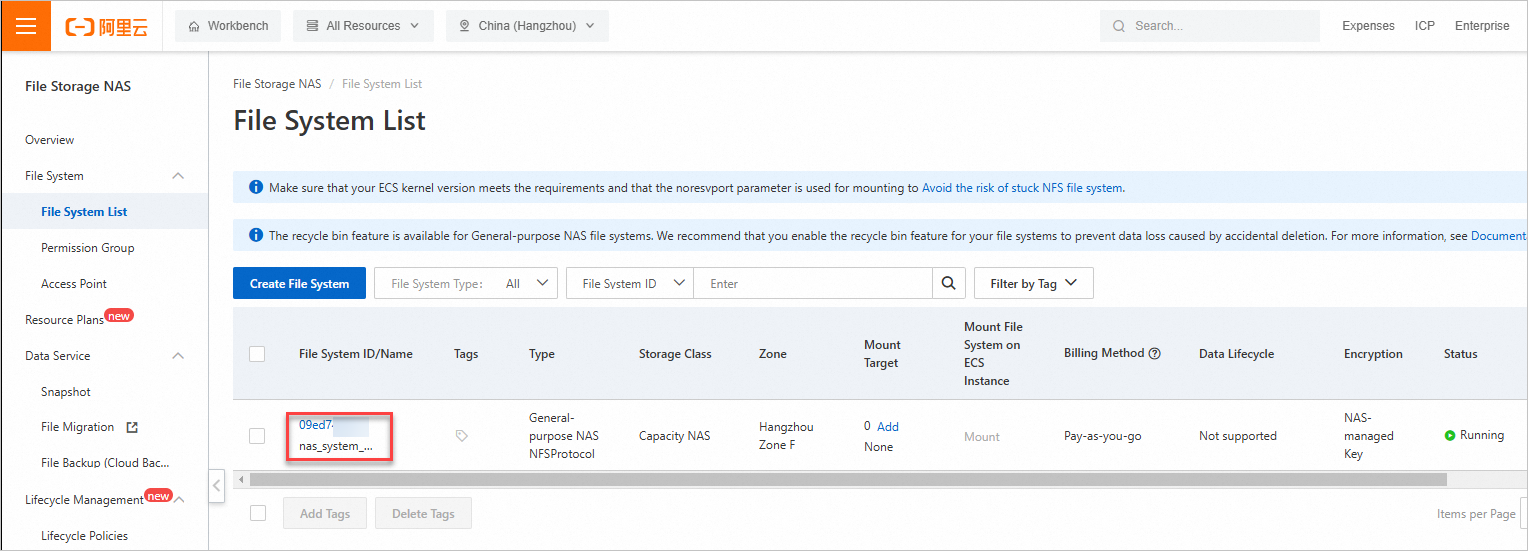
Task: Click the Mount link in ECS column
Action: coord(982,437)
